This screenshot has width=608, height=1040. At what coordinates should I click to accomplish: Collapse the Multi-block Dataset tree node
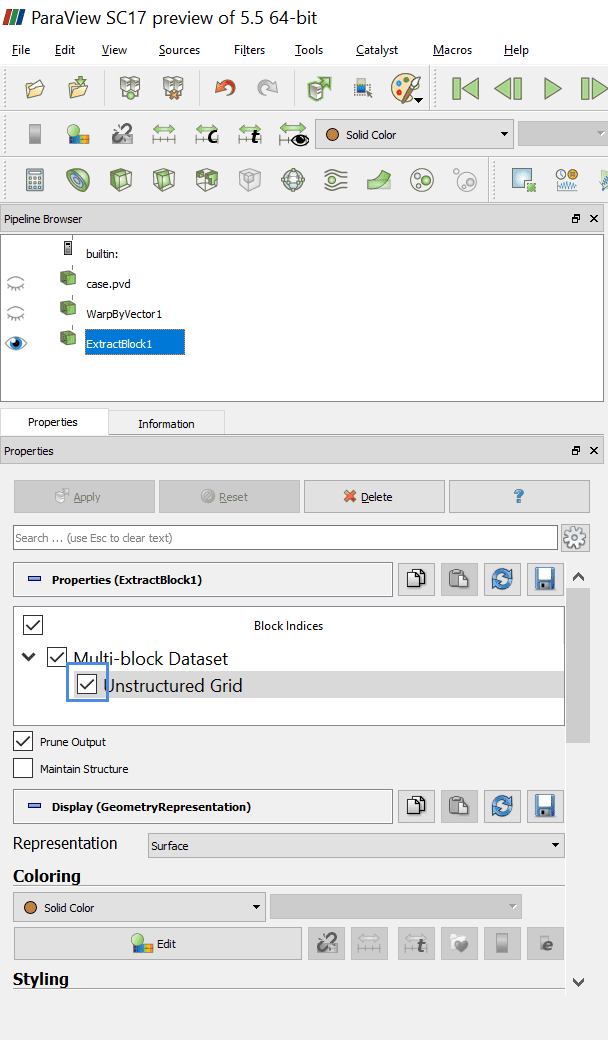28,658
